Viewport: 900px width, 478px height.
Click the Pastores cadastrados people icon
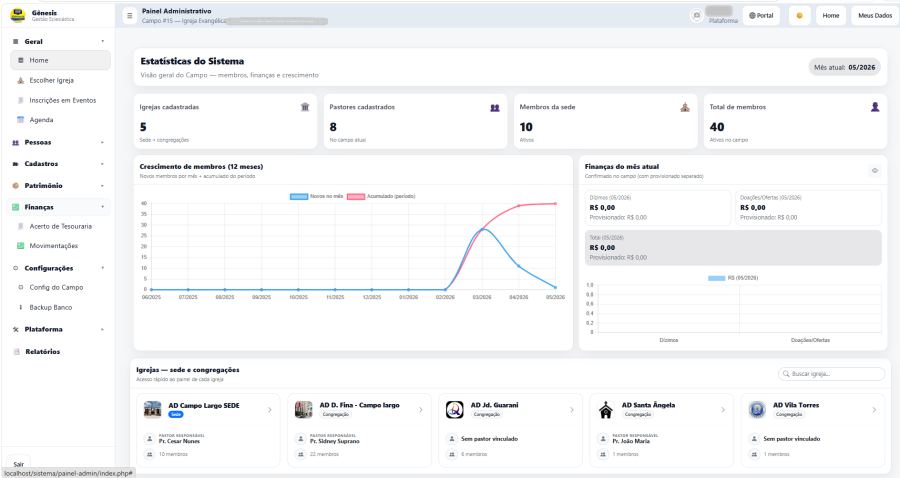pos(495,107)
